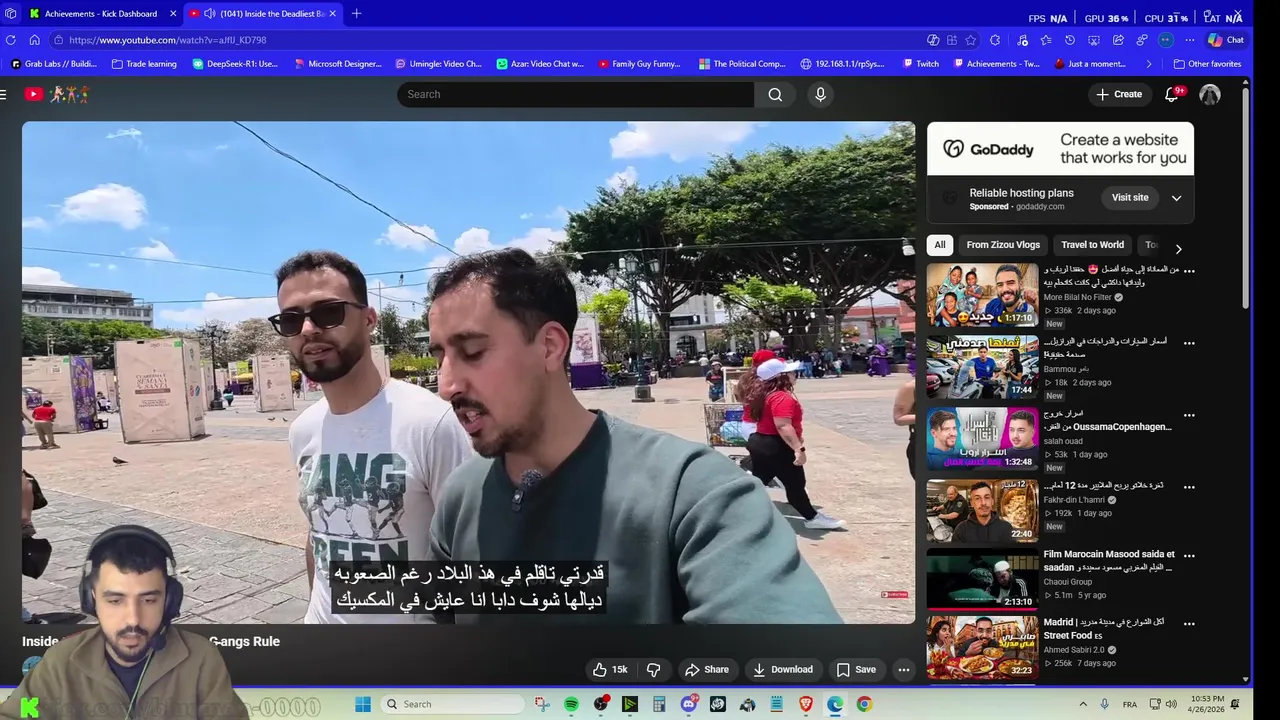Open the 1:17:10 More Bilal video thumbnail
This screenshot has height=720, width=1280.
point(982,295)
